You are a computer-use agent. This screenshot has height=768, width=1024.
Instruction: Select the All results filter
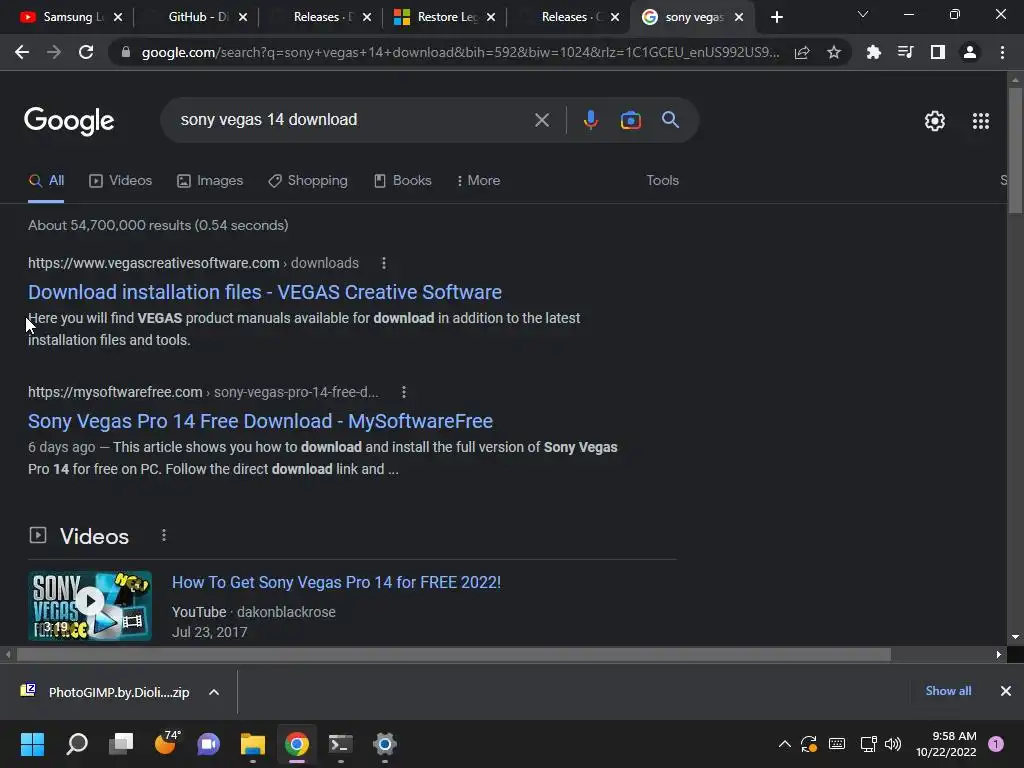46,181
